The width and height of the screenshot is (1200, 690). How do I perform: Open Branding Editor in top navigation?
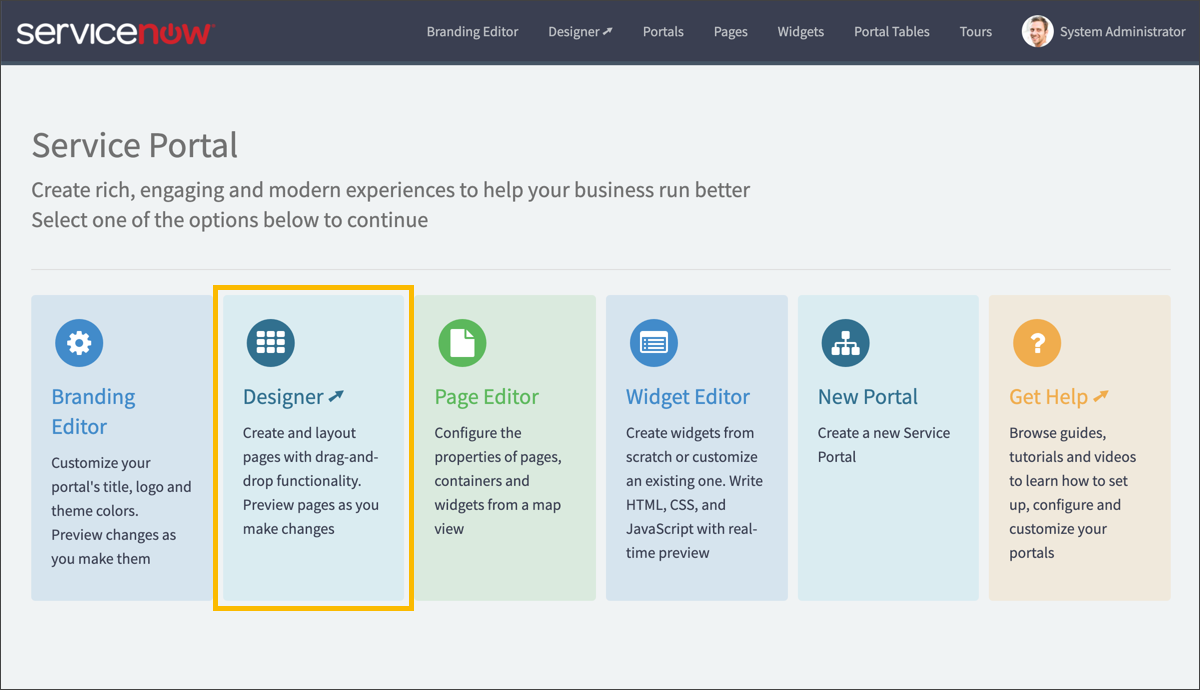472,32
